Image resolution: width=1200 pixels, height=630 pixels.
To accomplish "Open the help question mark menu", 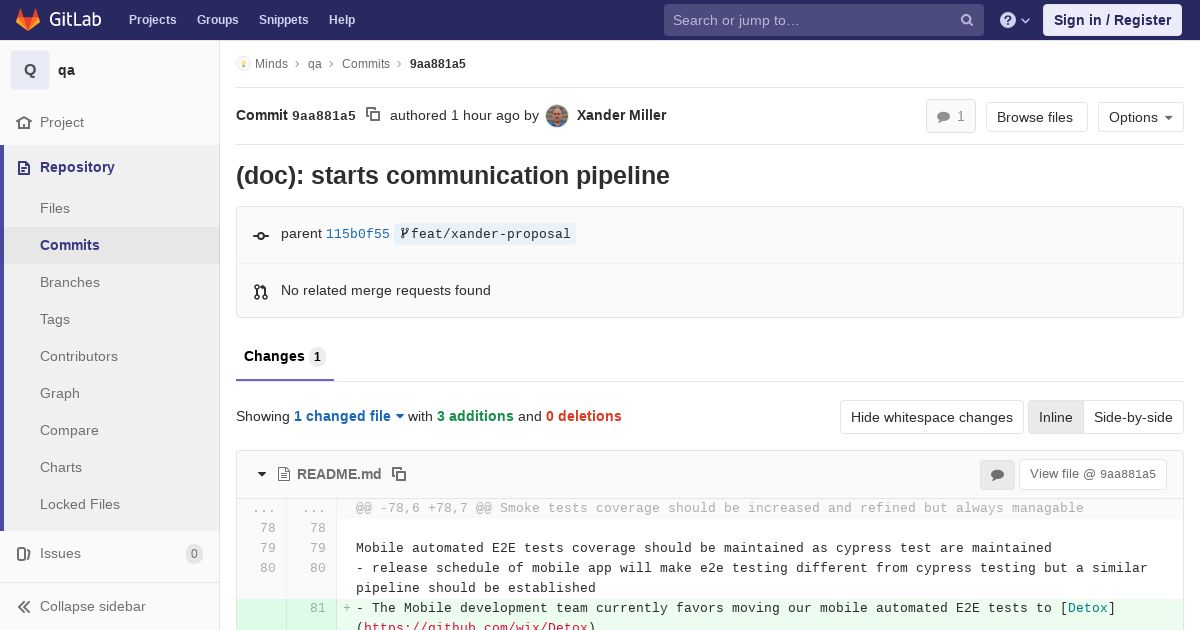I will (x=1015, y=20).
